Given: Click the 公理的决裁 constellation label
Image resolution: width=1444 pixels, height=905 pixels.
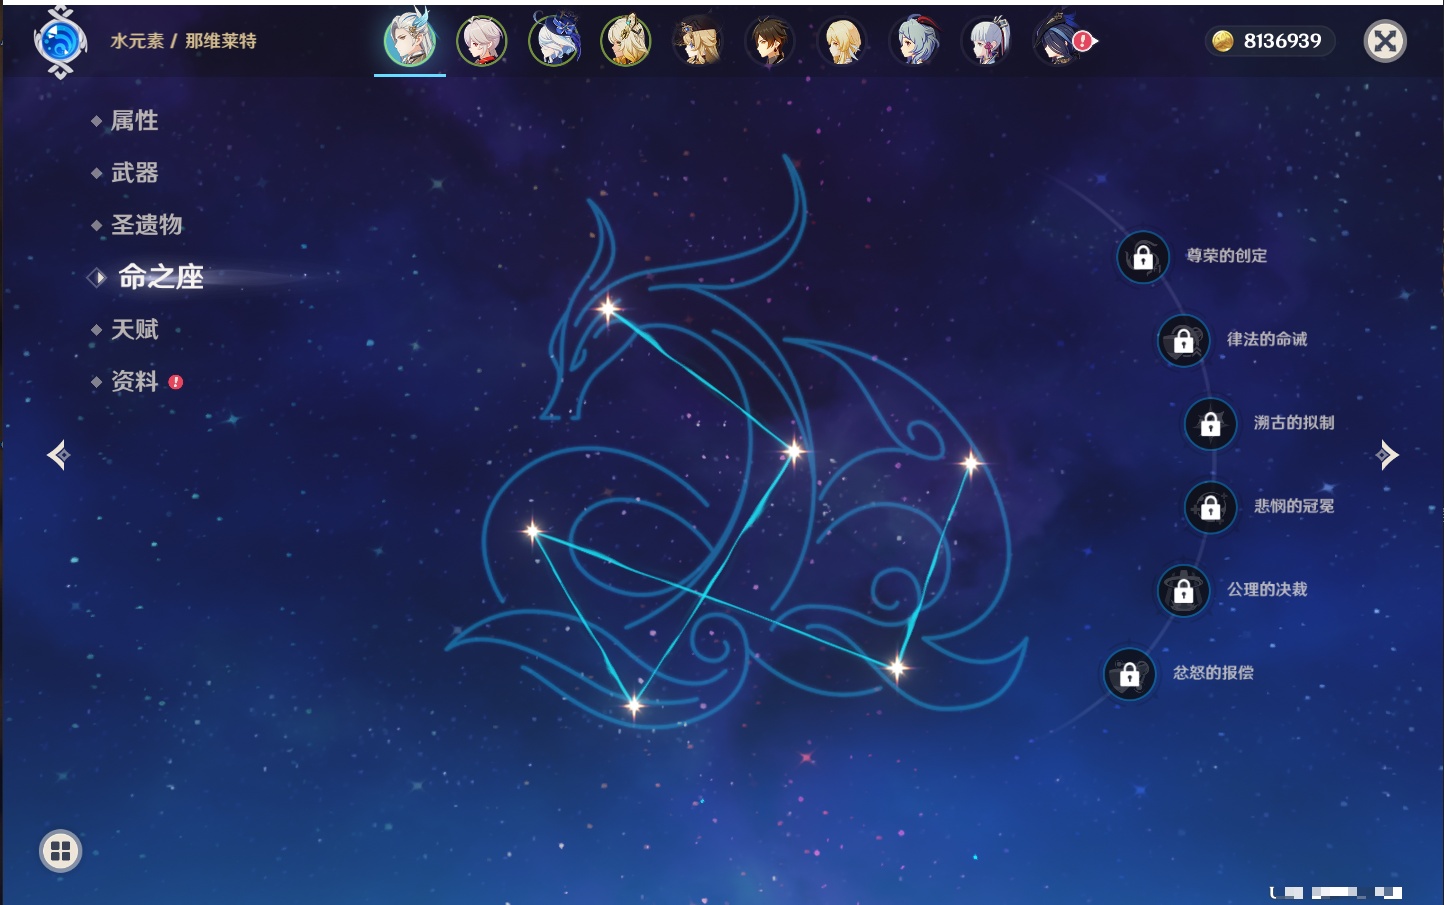Looking at the screenshot, I should [1267, 589].
